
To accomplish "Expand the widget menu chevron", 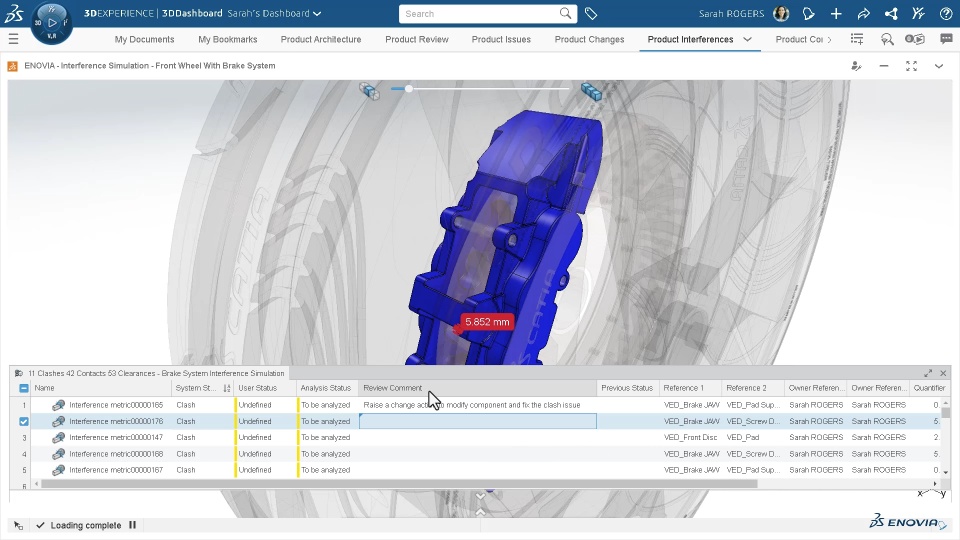I will coord(939,66).
